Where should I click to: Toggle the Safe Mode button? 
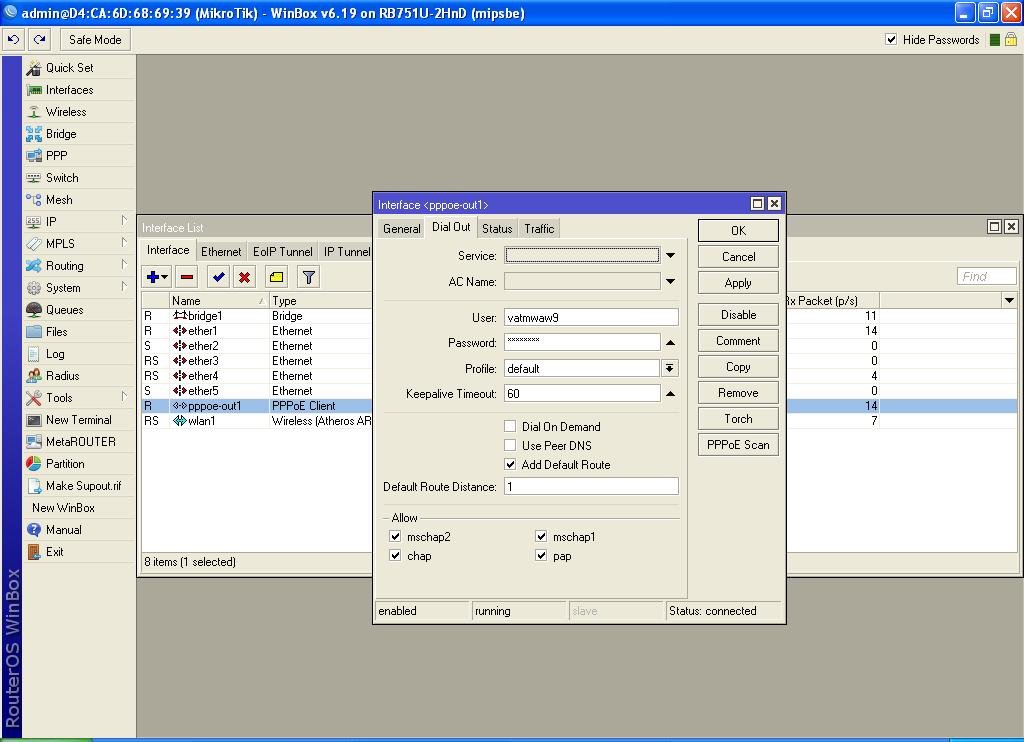click(x=95, y=40)
